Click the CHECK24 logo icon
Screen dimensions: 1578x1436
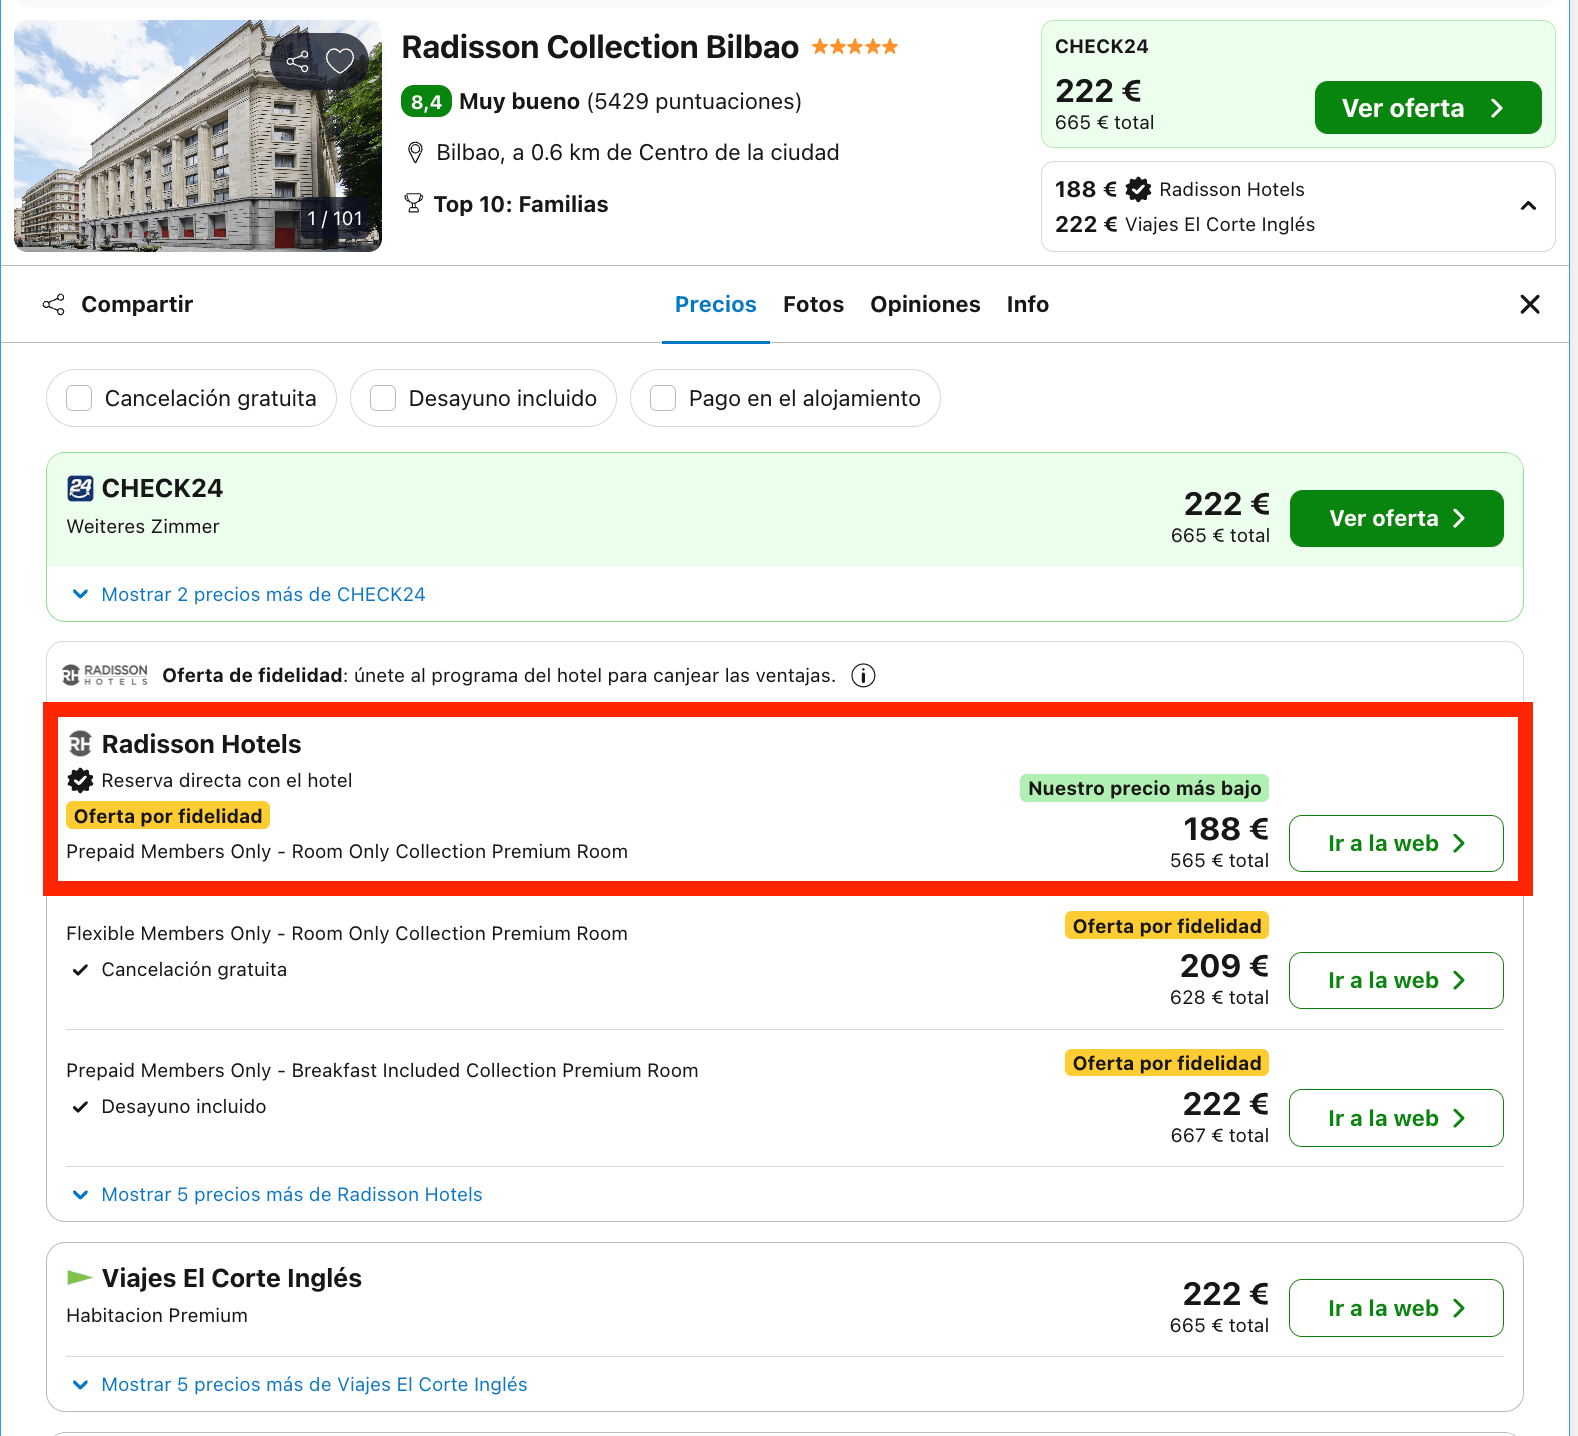click(x=80, y=488)
